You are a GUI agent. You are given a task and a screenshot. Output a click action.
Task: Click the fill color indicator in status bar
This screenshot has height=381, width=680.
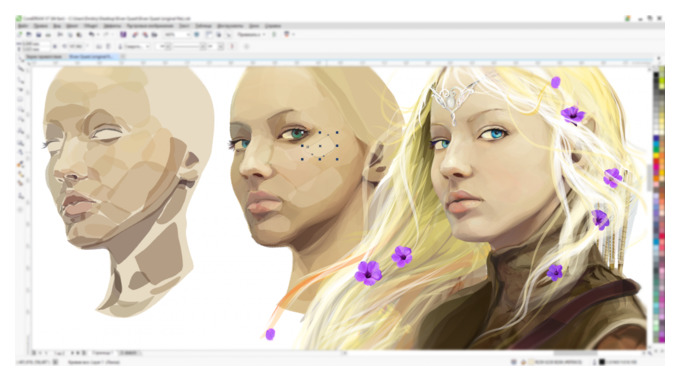531,361
